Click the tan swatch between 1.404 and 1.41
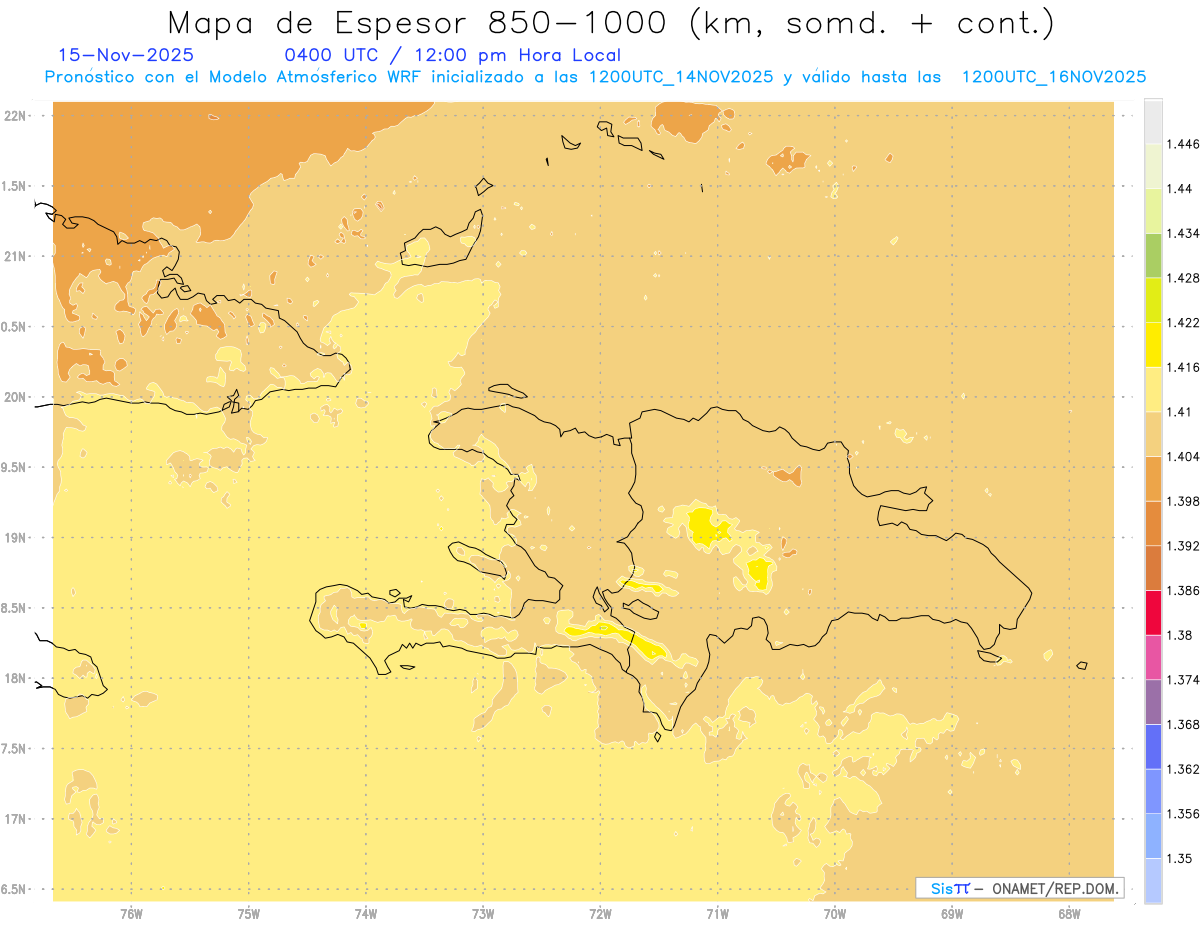This screenshot has width=1200, height=927. [1152, 434]
